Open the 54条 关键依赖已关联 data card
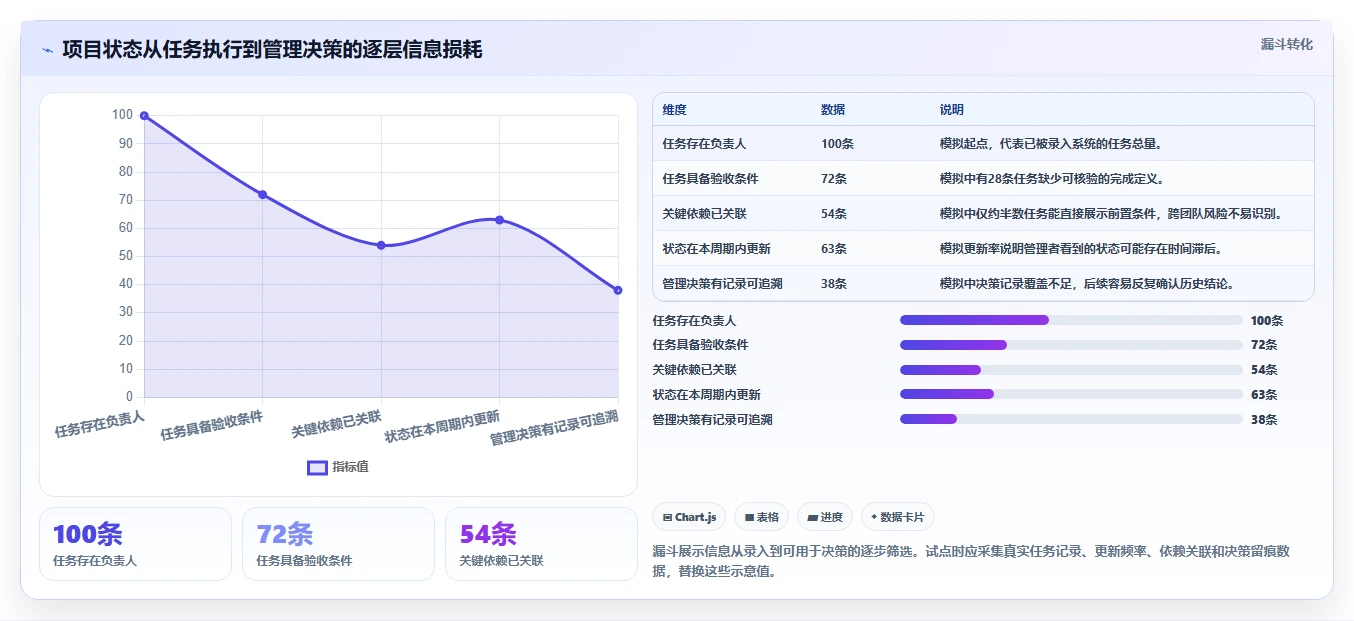Viewport: 1354px width, 621px height. (541, 544)
